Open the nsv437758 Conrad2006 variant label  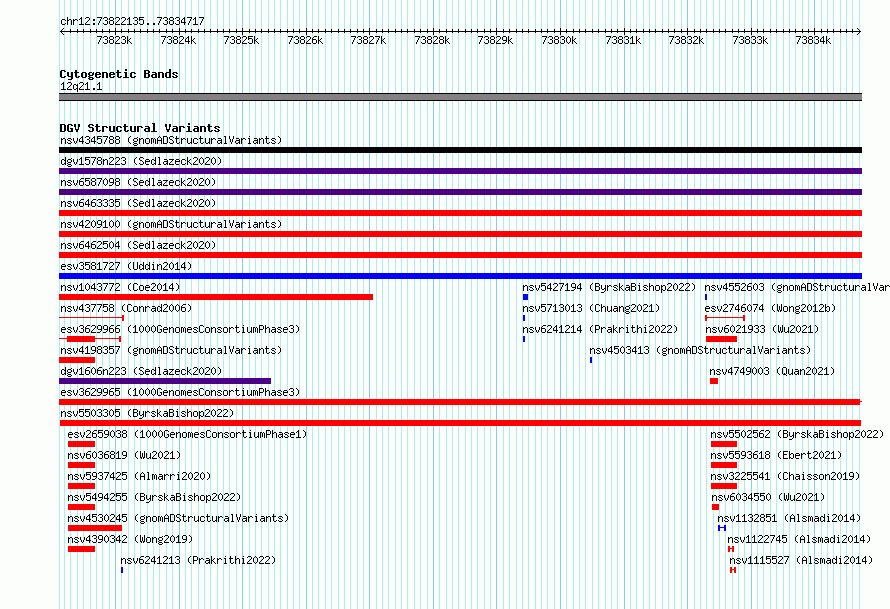tap(126, 308)
